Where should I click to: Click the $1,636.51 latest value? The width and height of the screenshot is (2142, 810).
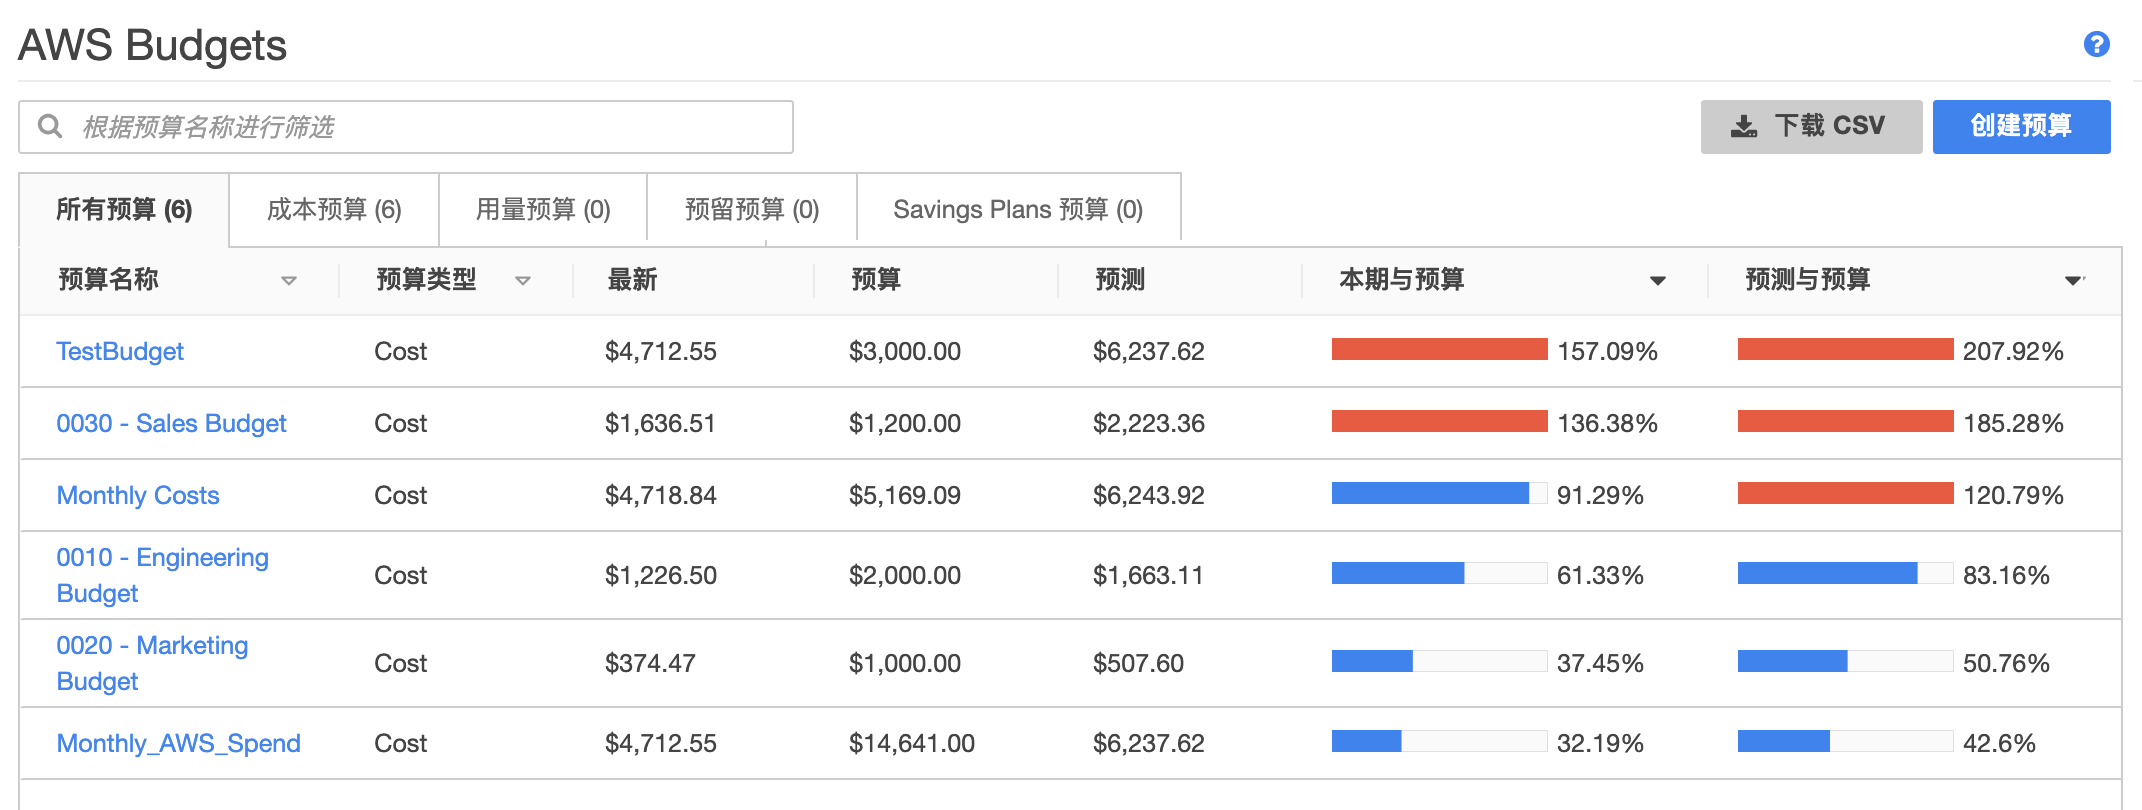pyautogui.click(x=661, y=423)
